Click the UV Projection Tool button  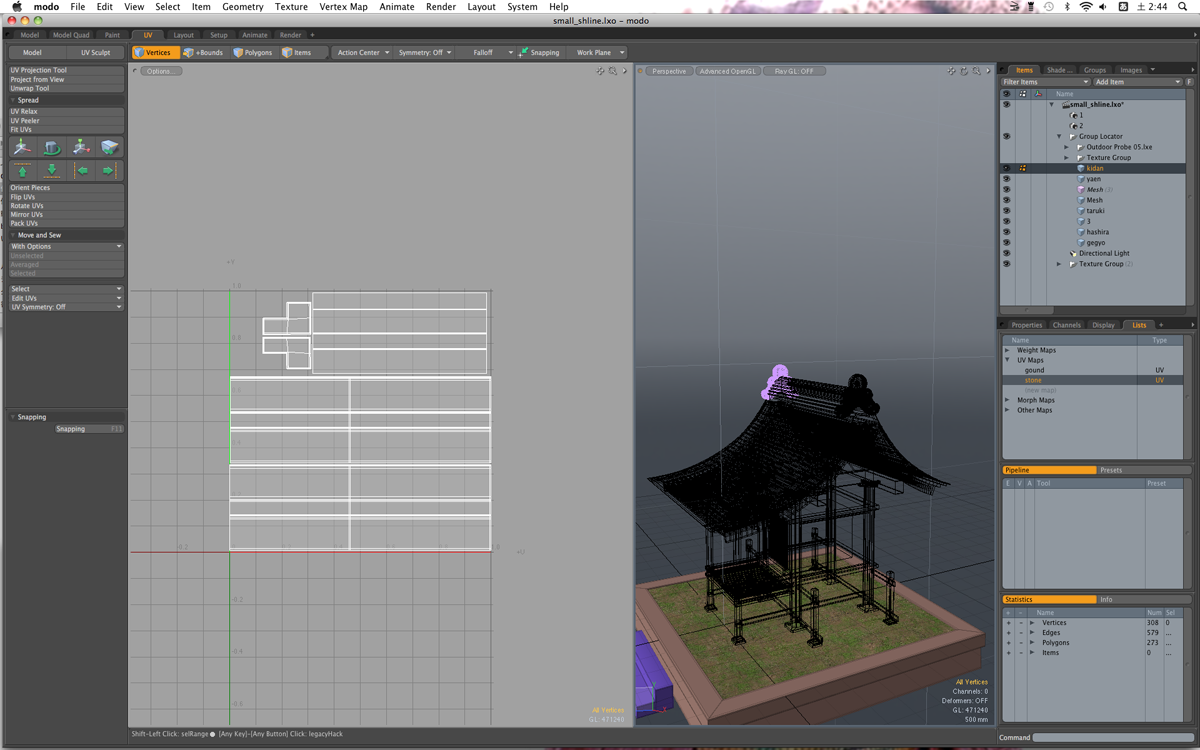point(66,71)
